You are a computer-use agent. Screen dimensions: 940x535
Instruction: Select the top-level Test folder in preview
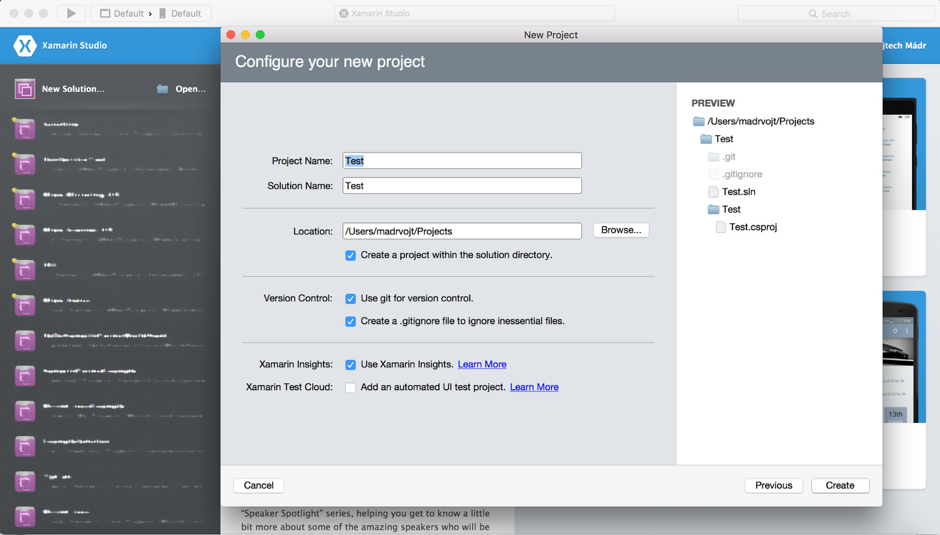coord(724,139)
